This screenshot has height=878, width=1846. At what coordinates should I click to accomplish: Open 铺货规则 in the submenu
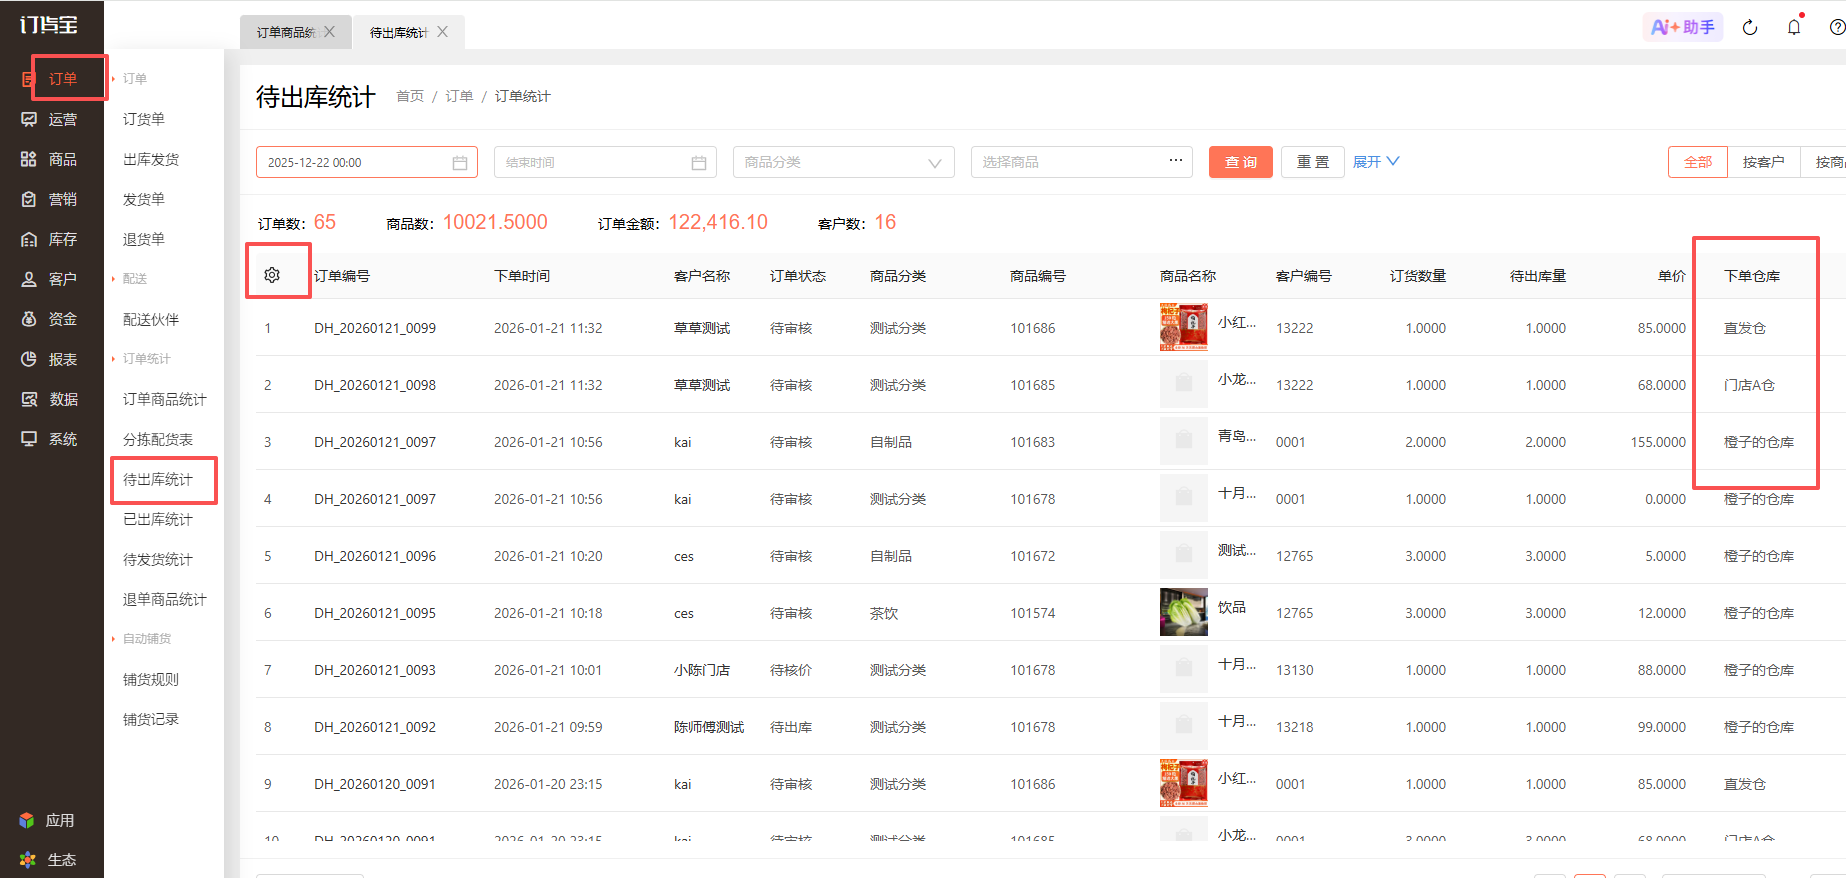click(x=151, y=679)
